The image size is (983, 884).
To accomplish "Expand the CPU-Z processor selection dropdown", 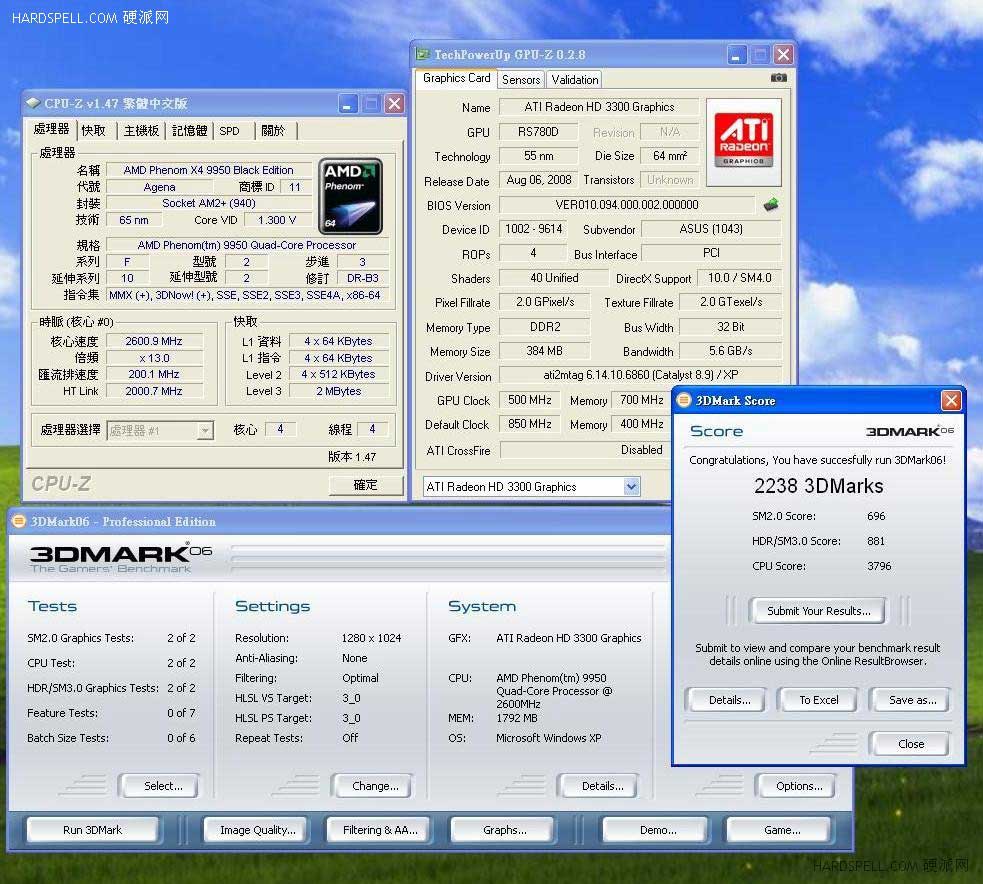I will click(x=205, y=430).
